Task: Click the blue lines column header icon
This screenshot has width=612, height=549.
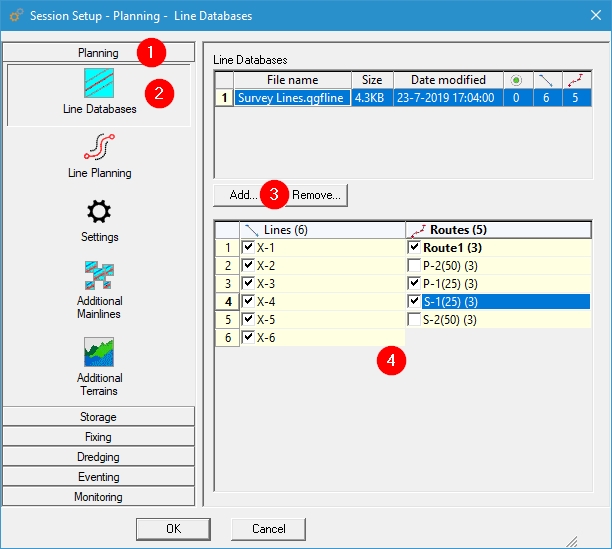Action: 546,80
